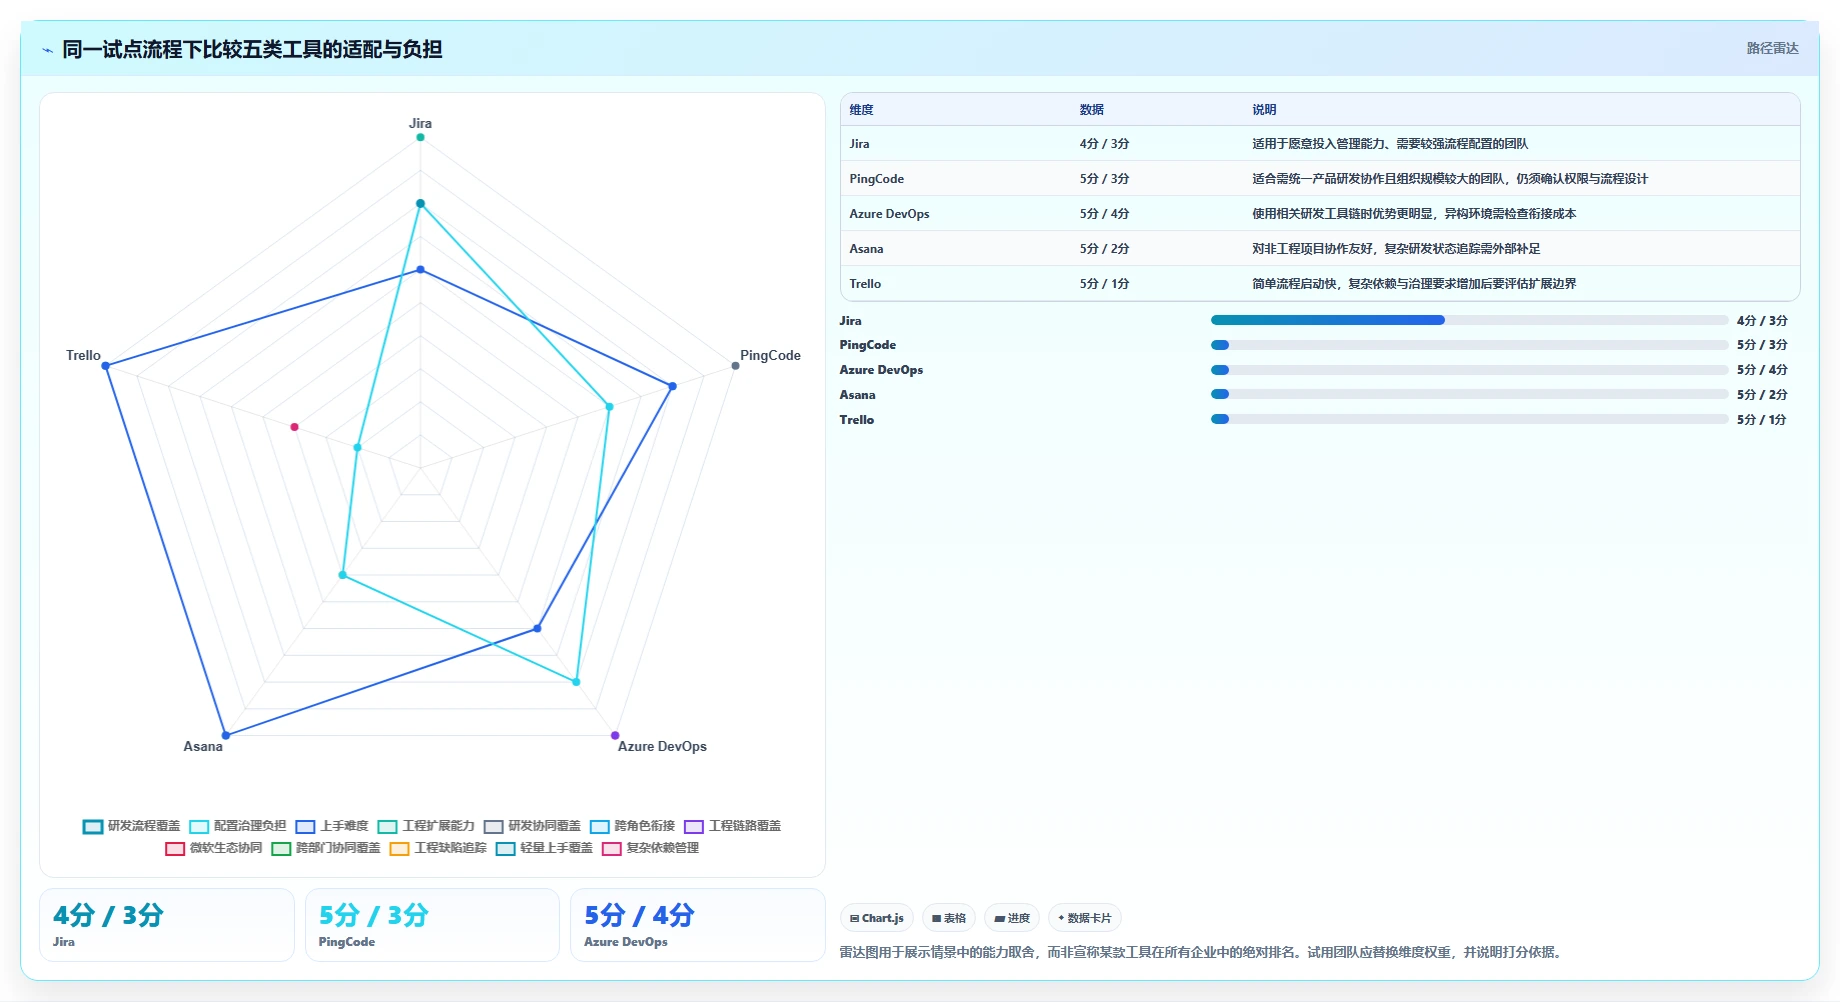The image size is (1840, 1002).
Task: Click the Asana description starting 对非工程项目协作友好
Action: [x=1396, y=249]
